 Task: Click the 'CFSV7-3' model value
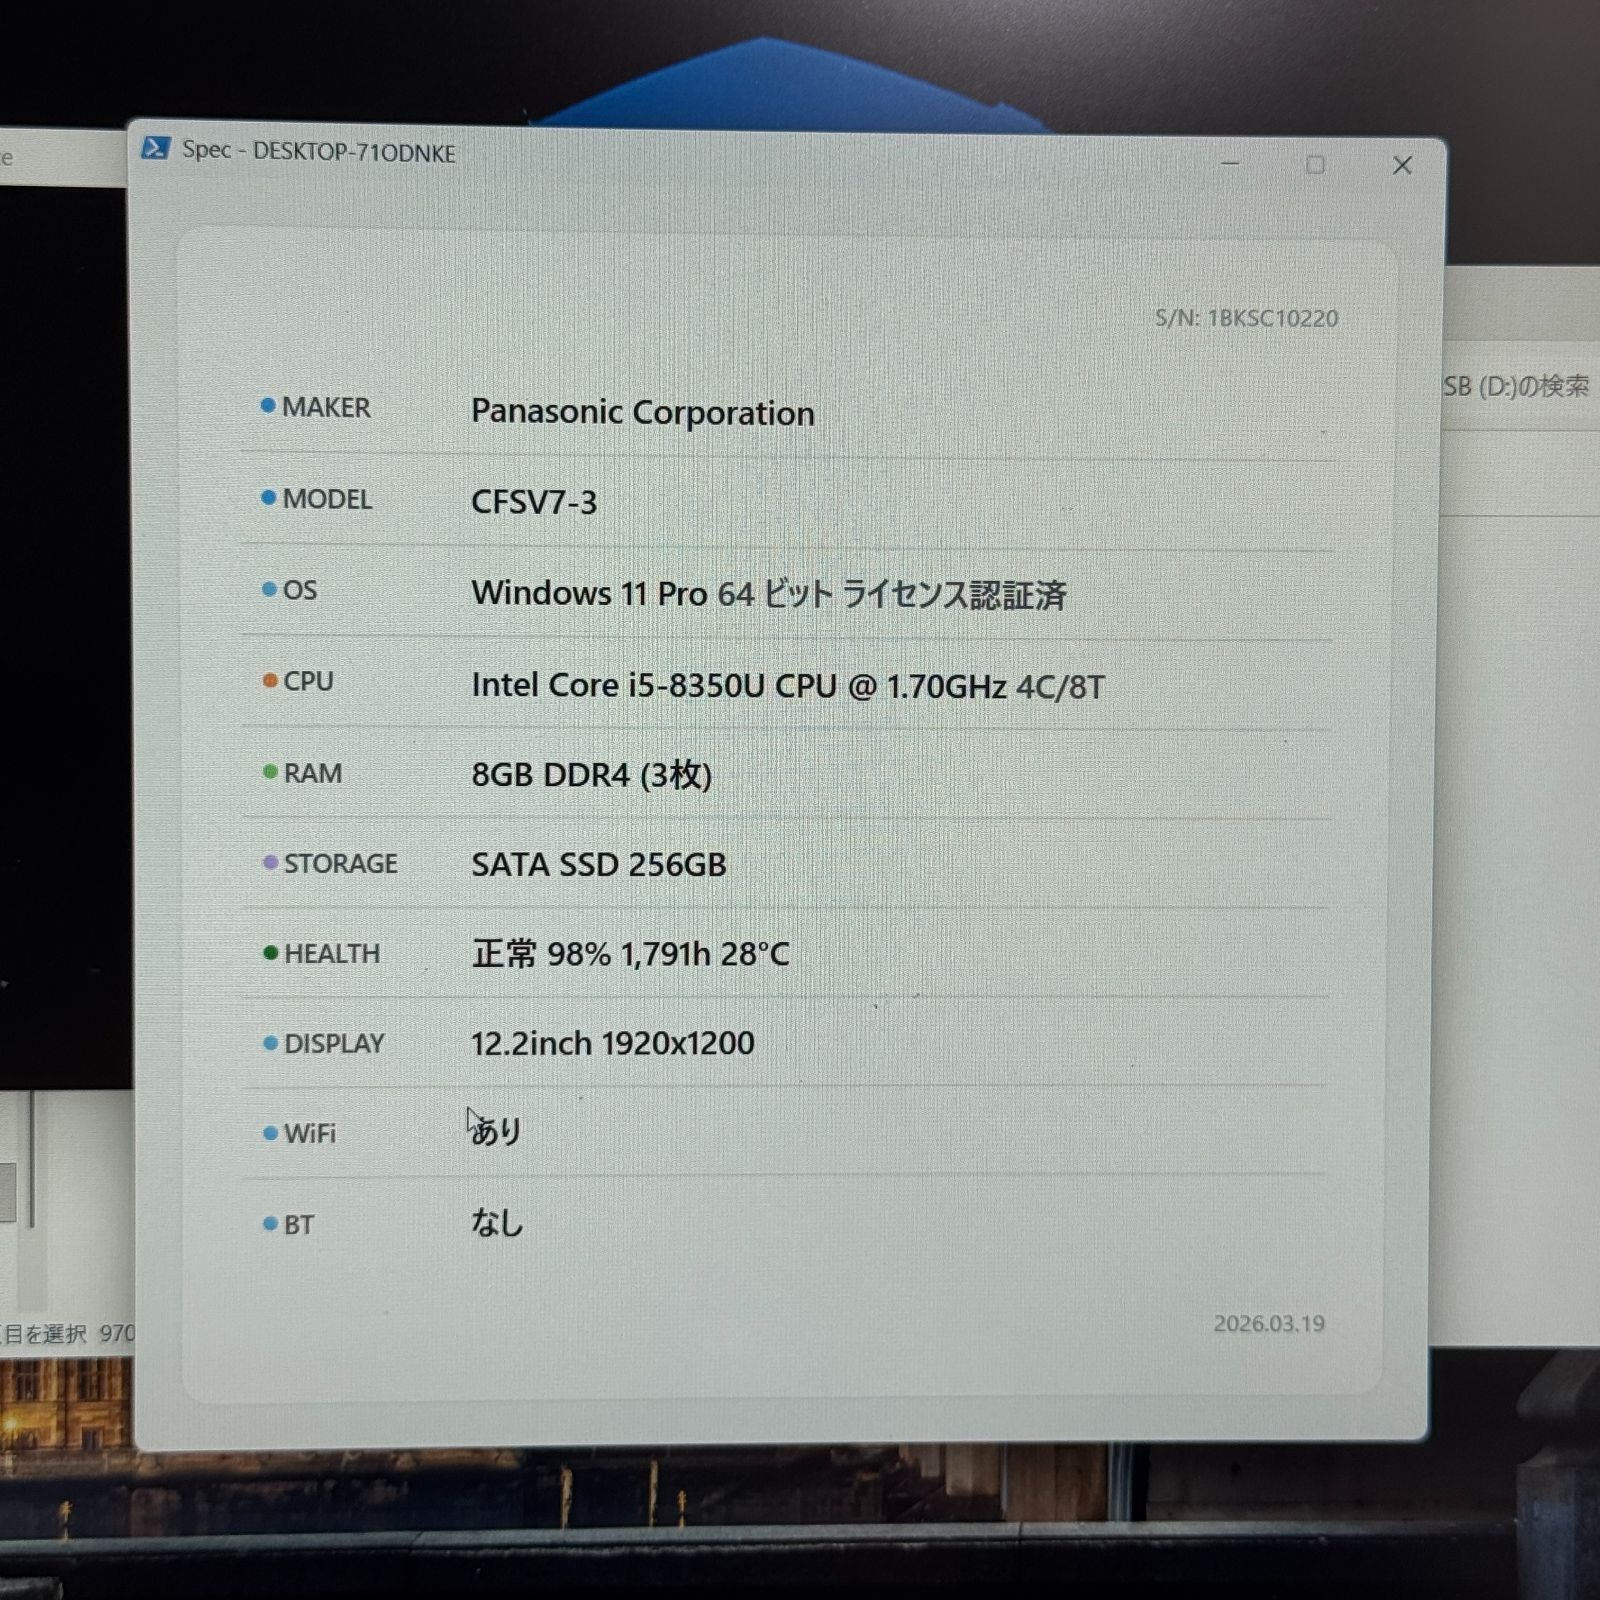[534, 502]
